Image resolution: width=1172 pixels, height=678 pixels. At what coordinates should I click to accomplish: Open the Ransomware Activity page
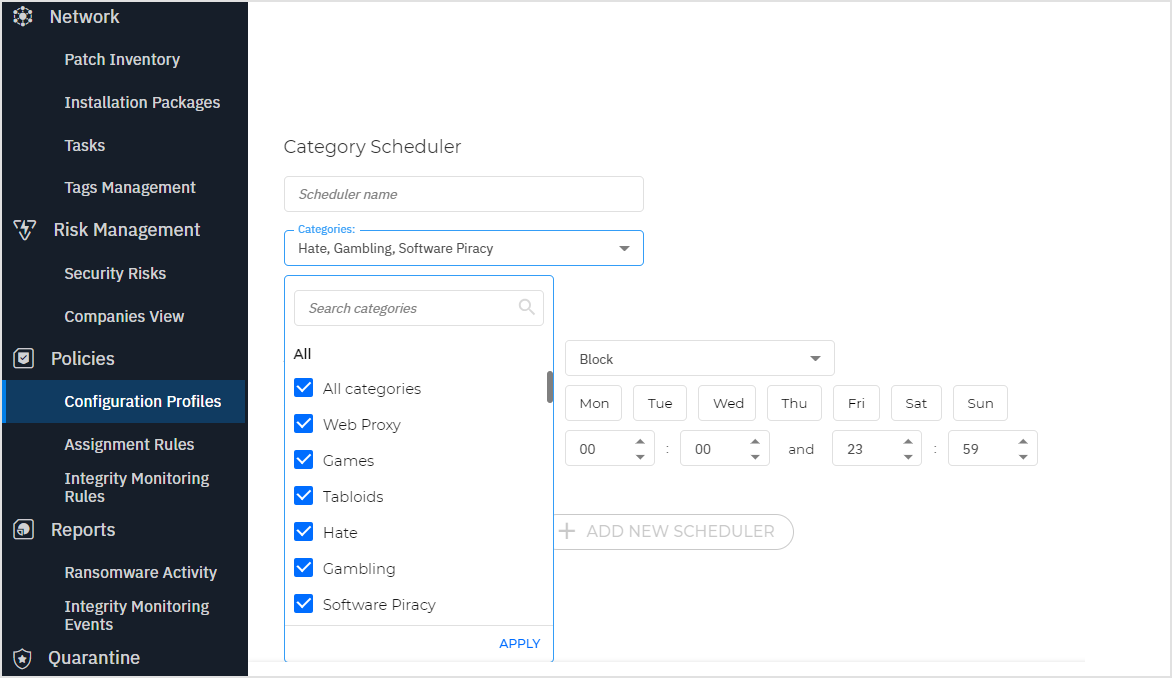[140, 572]
